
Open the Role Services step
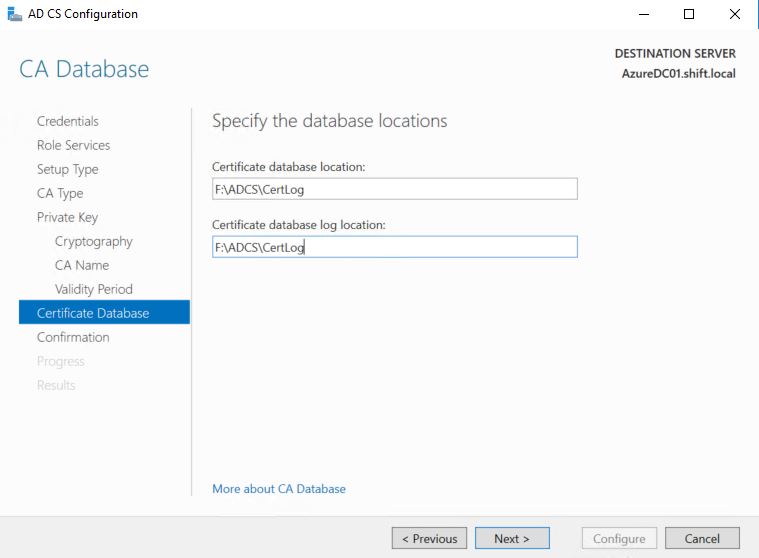click(73, 145)
